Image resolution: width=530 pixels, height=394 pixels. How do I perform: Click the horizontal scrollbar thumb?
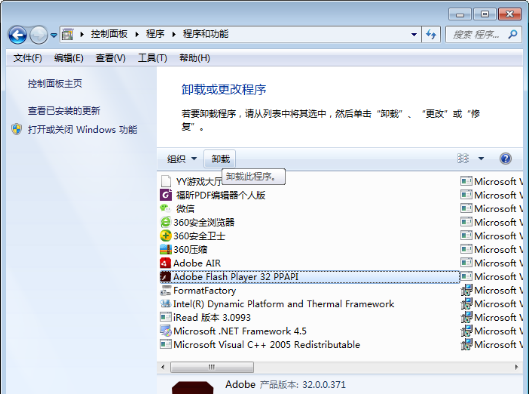(212, 367)
